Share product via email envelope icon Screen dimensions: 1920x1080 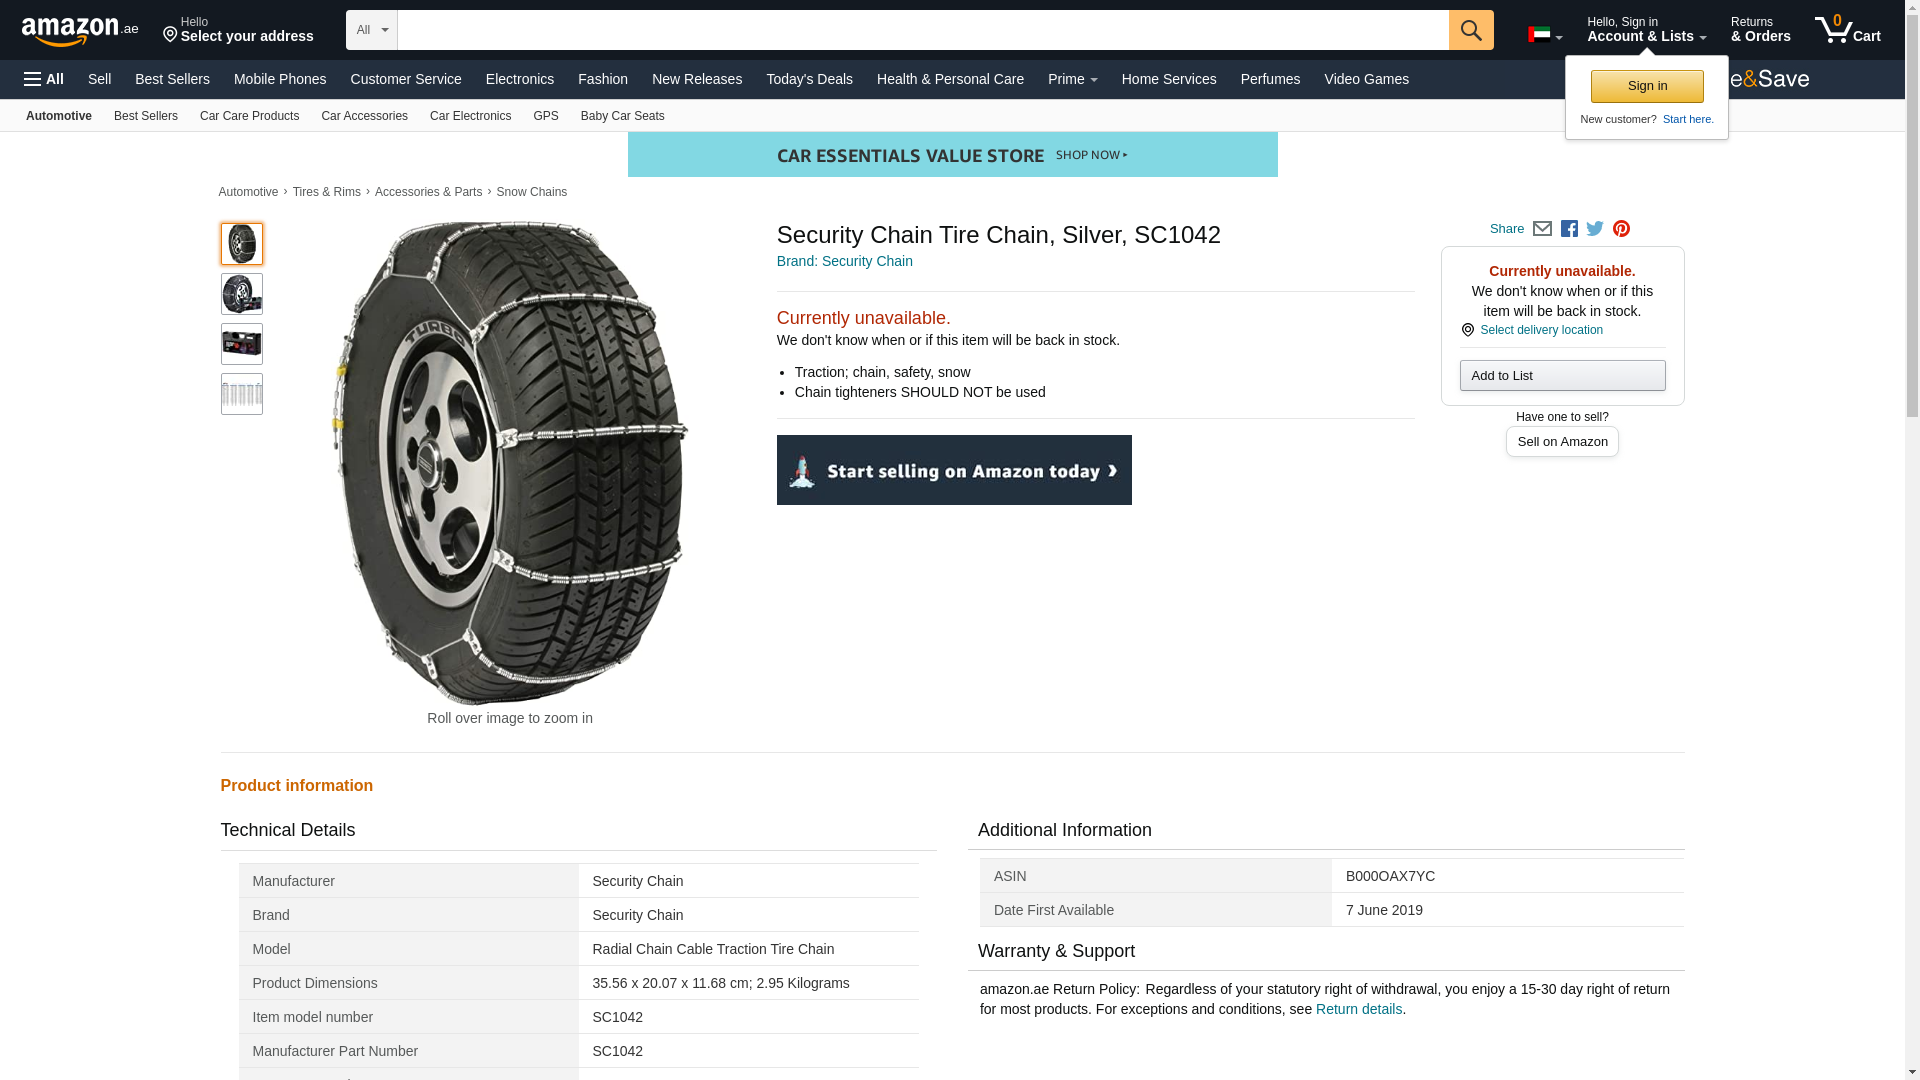(1542, 229)
